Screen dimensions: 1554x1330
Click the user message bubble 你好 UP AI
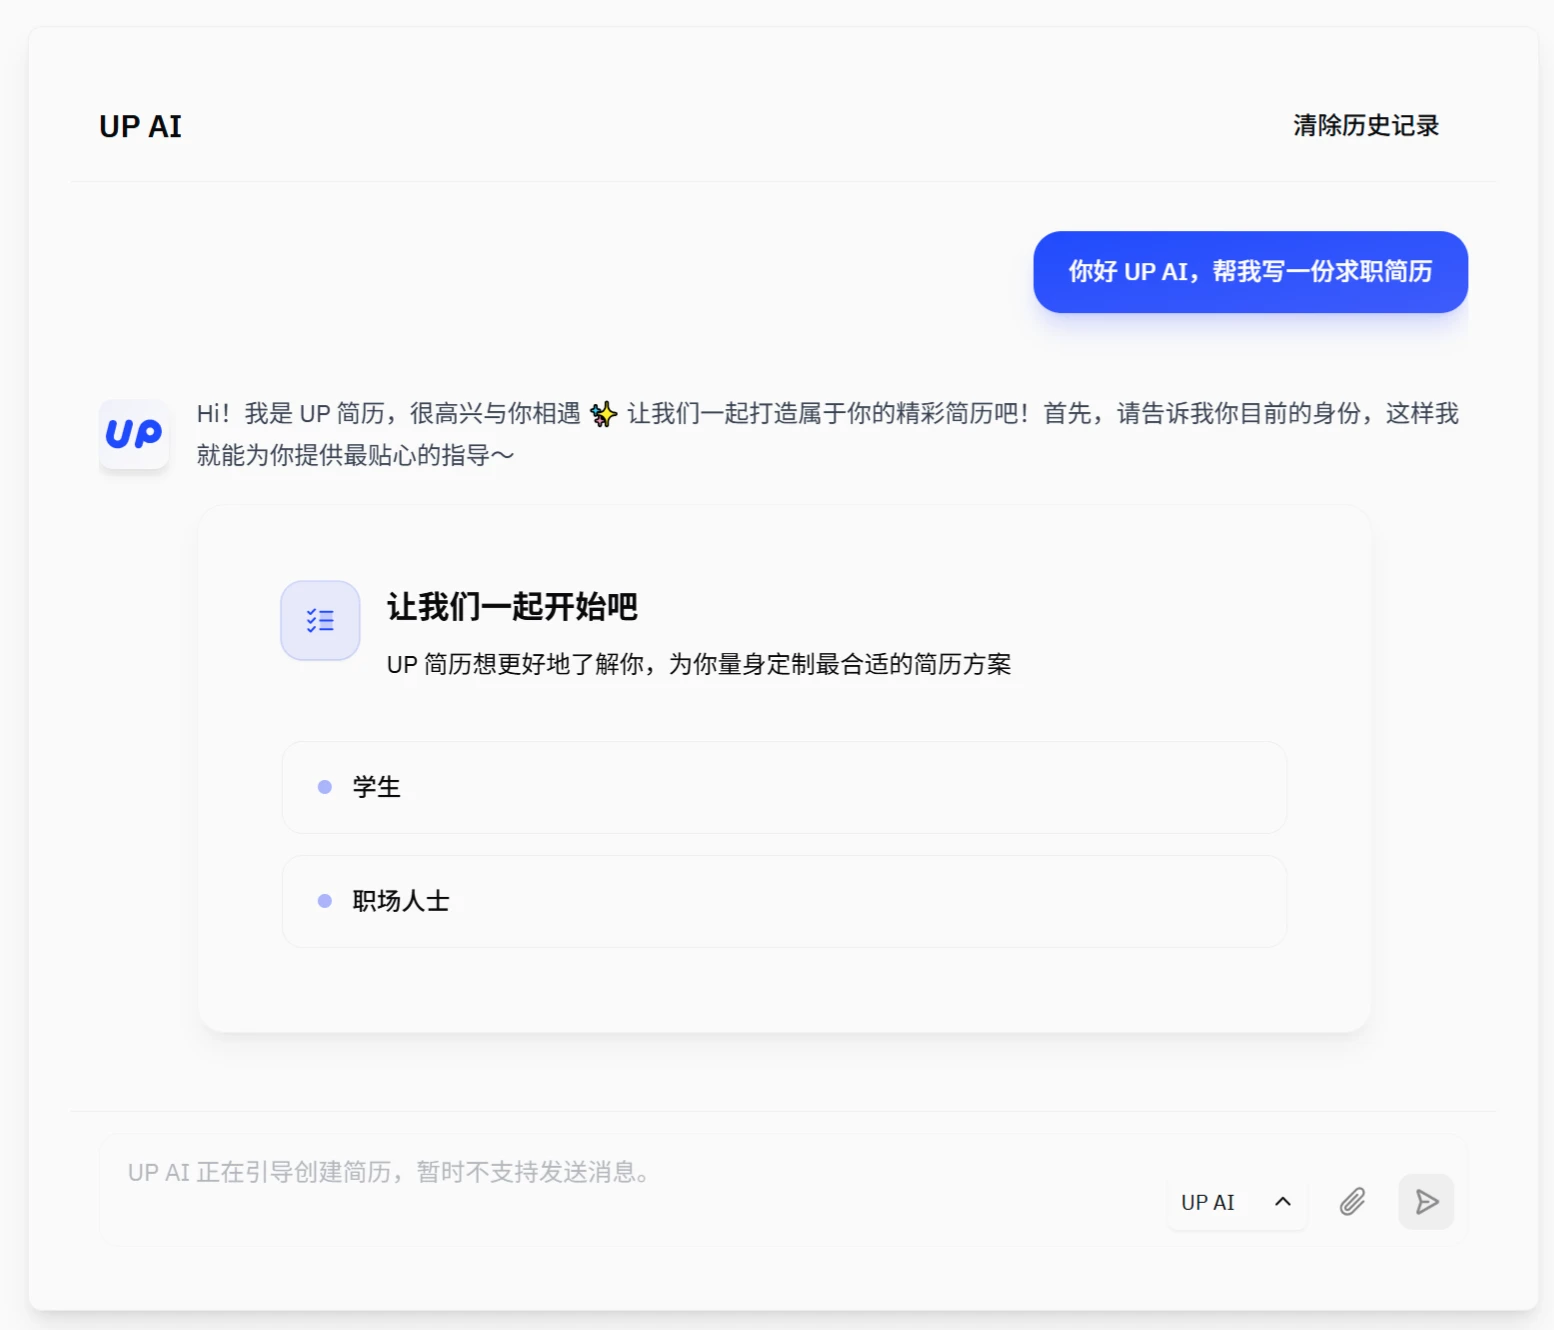[x=1250, y=272]
